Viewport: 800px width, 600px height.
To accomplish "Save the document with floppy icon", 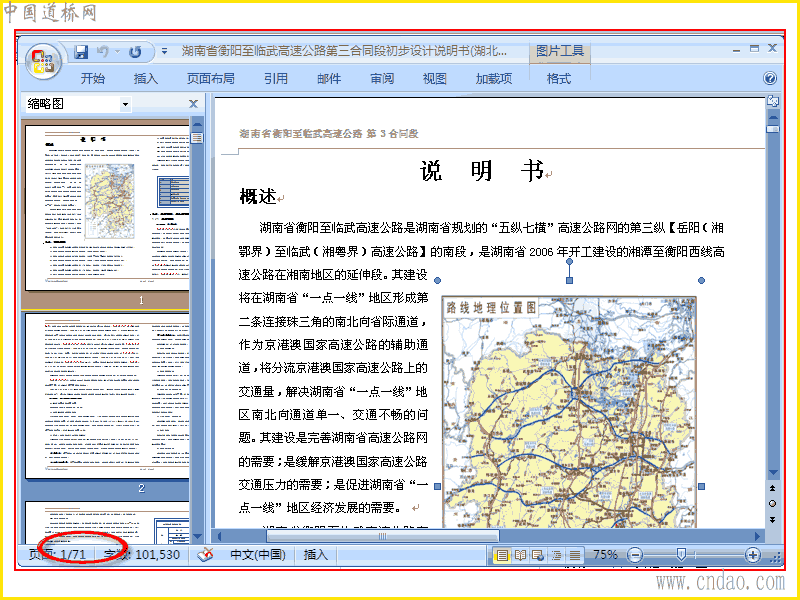I will [81, 52].
